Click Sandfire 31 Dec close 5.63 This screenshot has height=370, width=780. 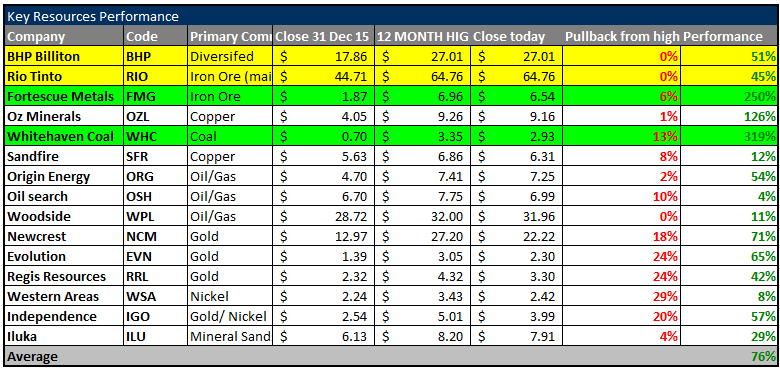pyautogui.click(x=356, y=157)
